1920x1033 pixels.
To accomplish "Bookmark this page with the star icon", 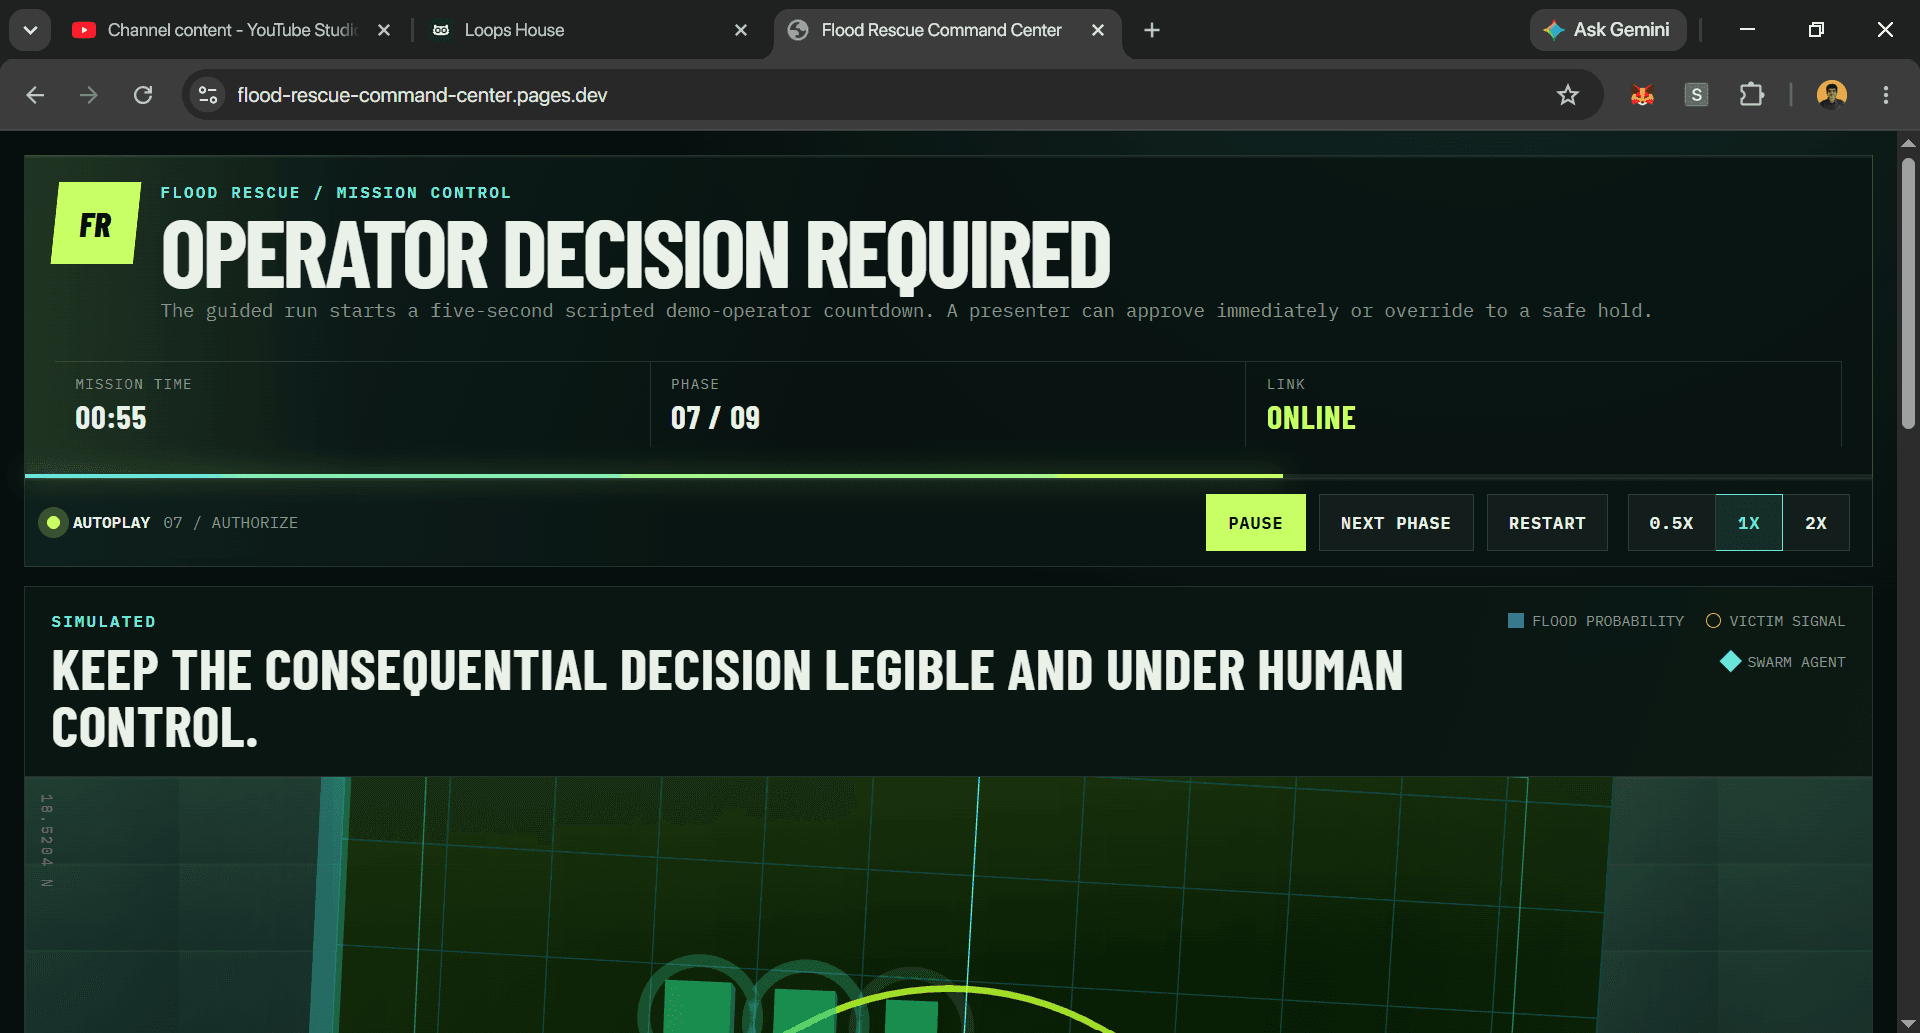I will 1567,95.
